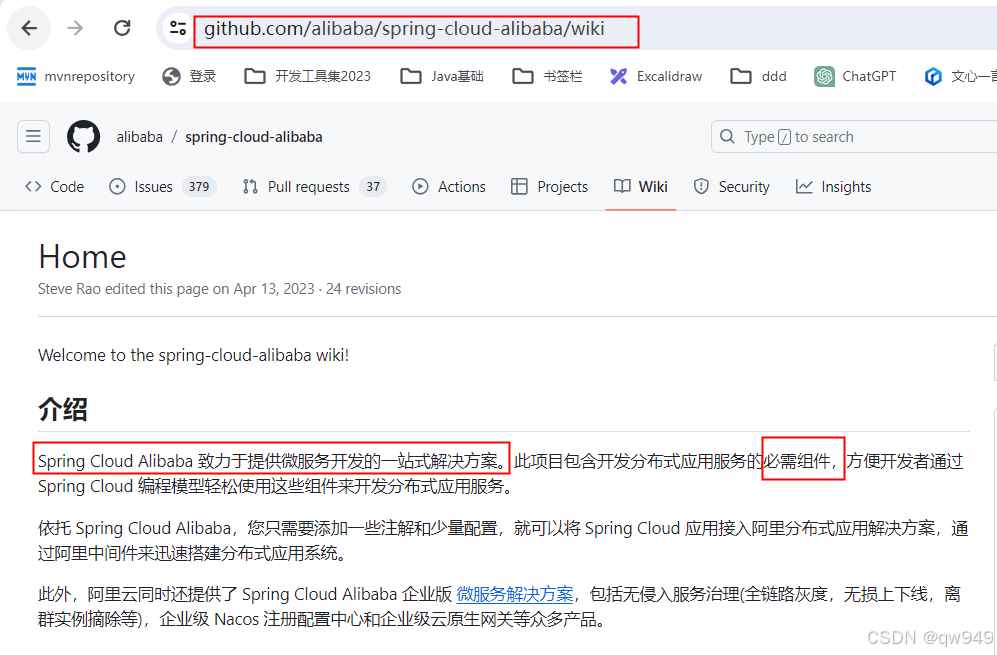This screenshot has height=655, width=997.
Task: Open the site information icon in address bar
Action: pyautogui.click(x=177, y=28)
